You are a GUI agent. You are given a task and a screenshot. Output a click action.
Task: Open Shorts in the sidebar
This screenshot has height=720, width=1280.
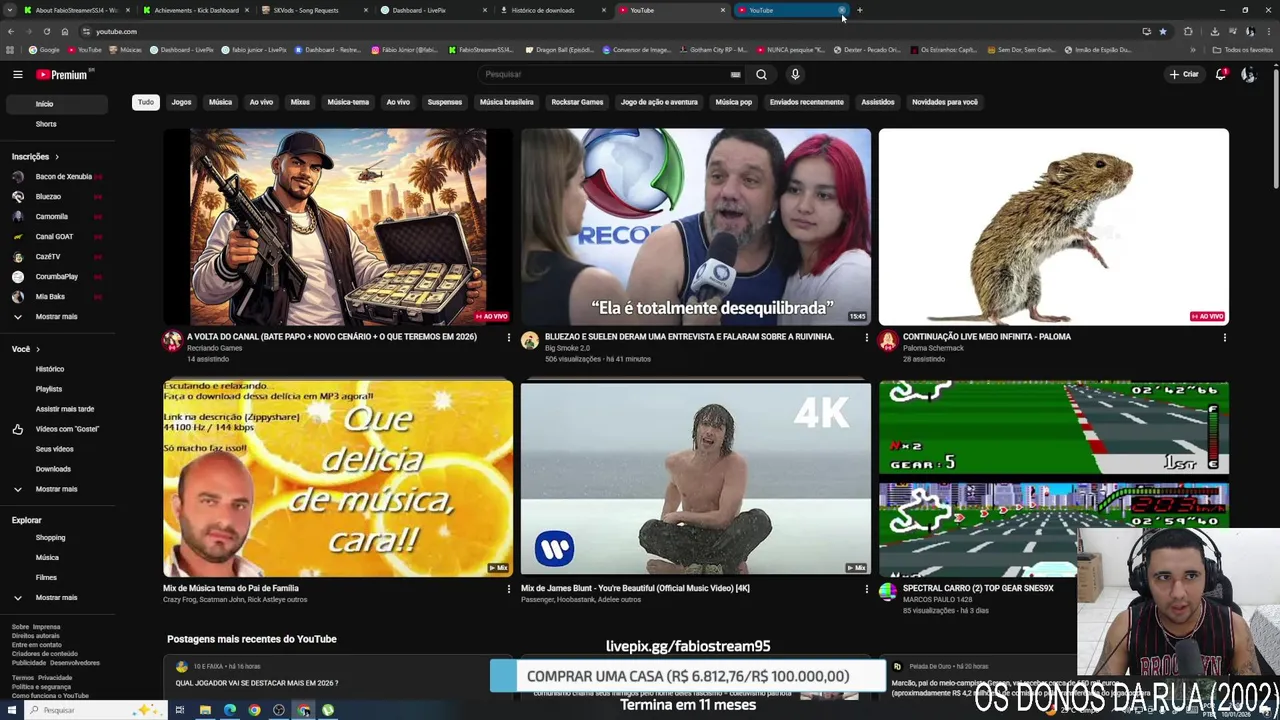click(x=57, y=124)
